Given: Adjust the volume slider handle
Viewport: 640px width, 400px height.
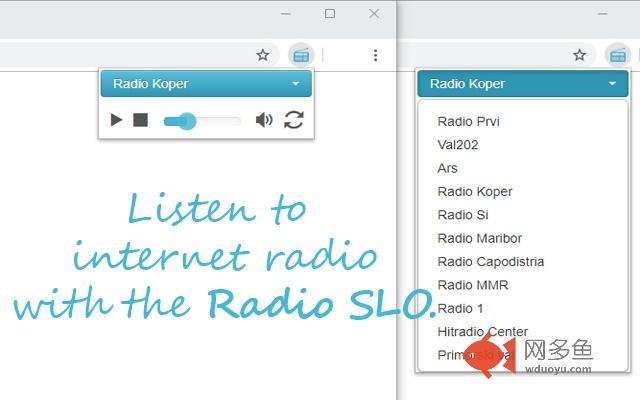Looking at the screenshot, I should 188,121.
